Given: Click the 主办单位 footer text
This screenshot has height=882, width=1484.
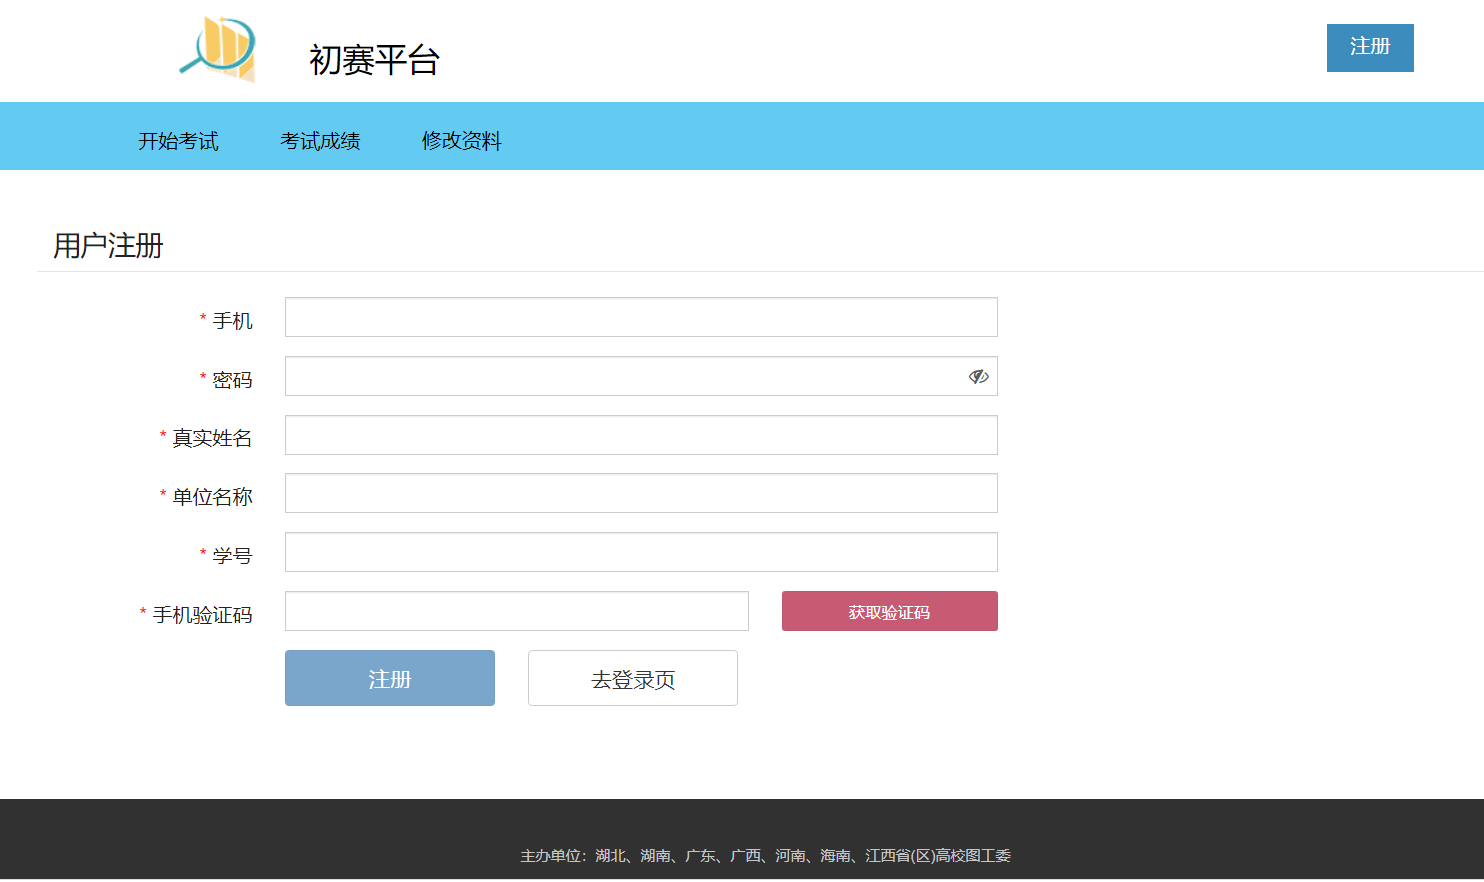Looking at the screenshot, I should pyautogui.click(x=765, y=855).
